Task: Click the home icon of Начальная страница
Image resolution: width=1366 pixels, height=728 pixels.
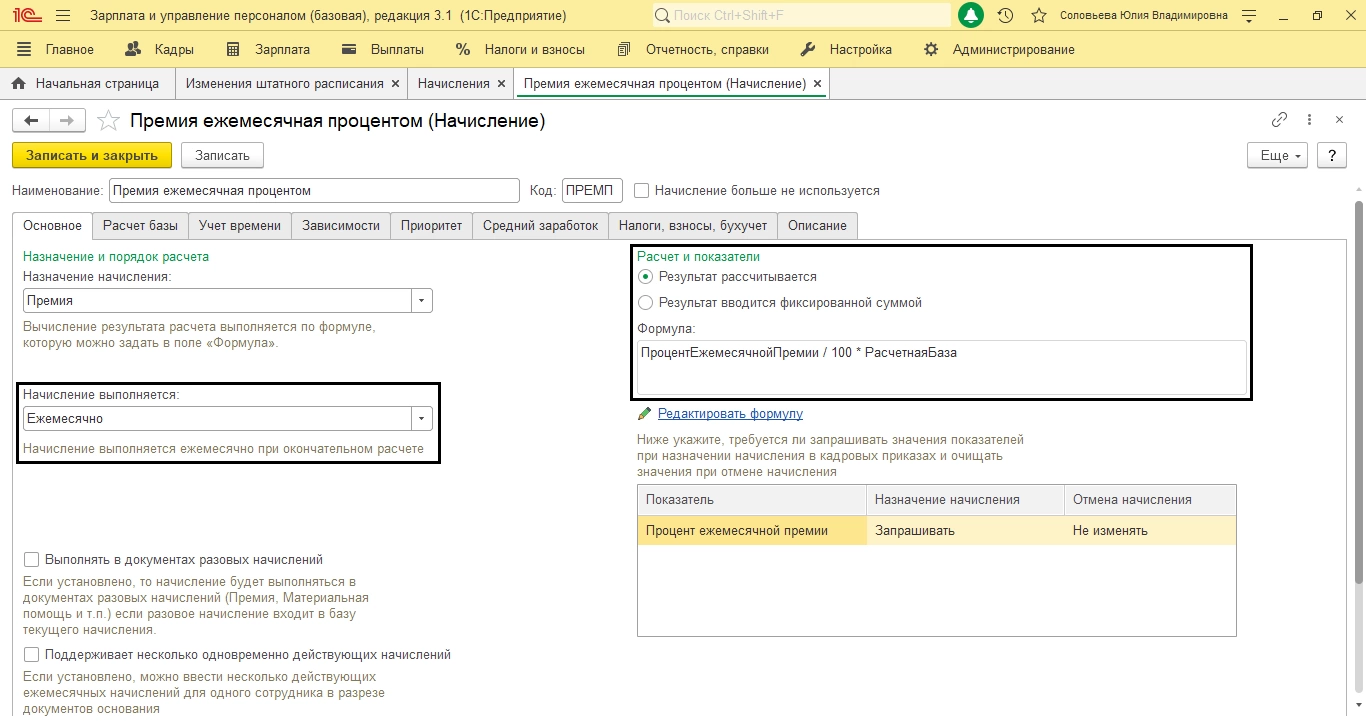Action: 18,84
